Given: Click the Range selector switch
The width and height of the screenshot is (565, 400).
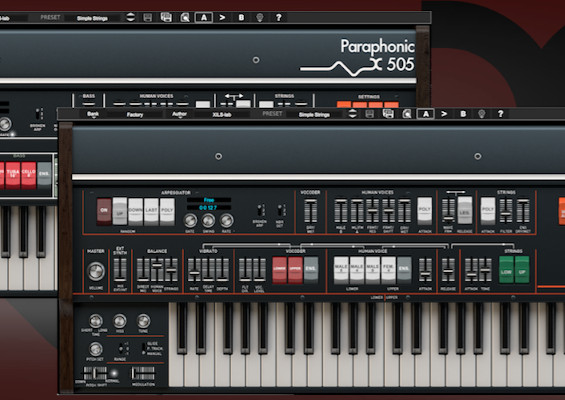Looking at the screenshot, I should coord(121,348).
